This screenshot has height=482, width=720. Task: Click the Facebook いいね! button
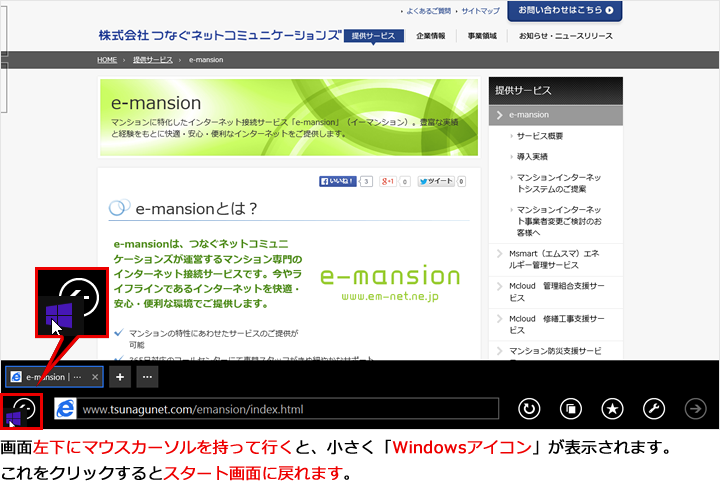[x=338, y=181]
